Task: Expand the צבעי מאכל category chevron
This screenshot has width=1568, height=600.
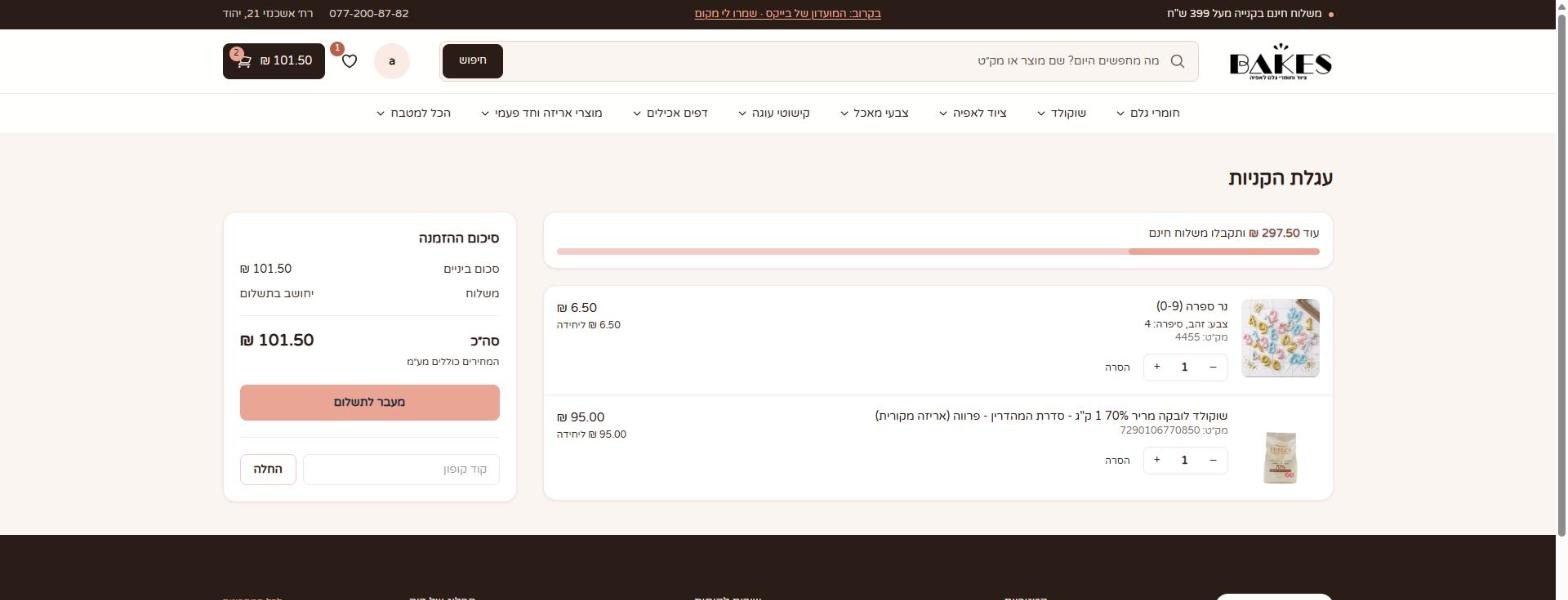Action: 845,113
